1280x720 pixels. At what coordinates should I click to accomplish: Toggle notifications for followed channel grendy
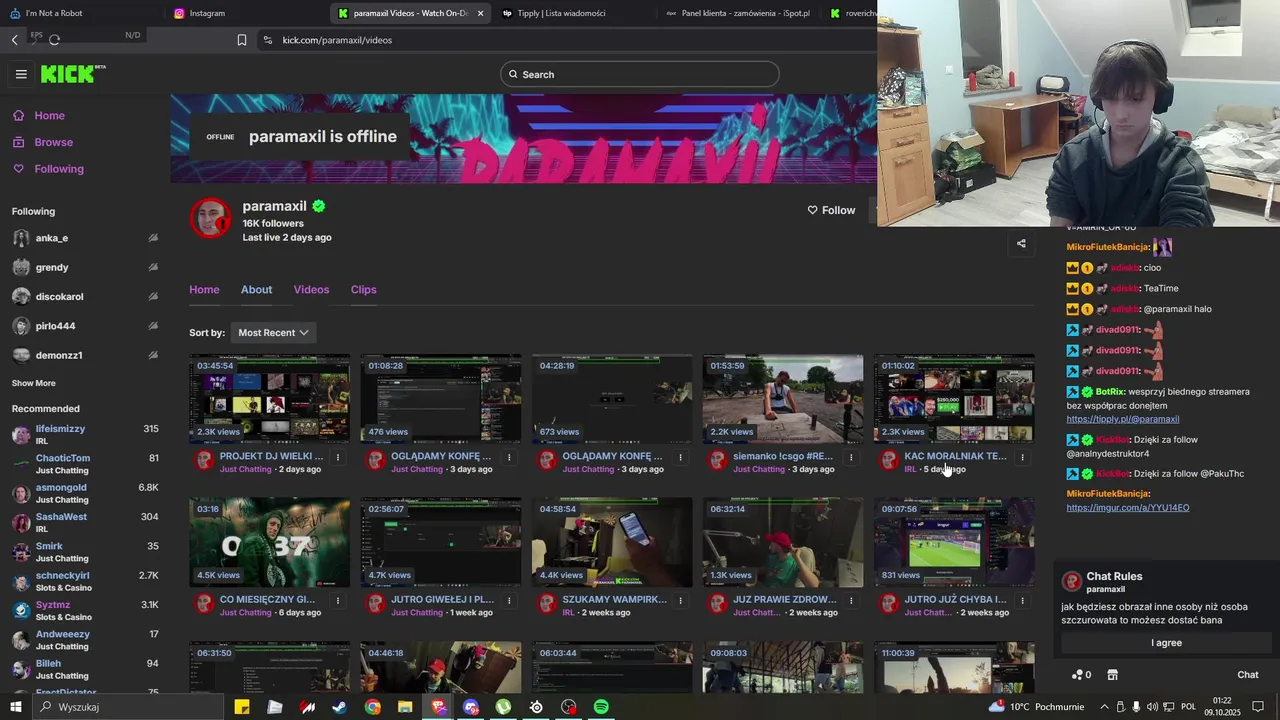pos(153,267)
